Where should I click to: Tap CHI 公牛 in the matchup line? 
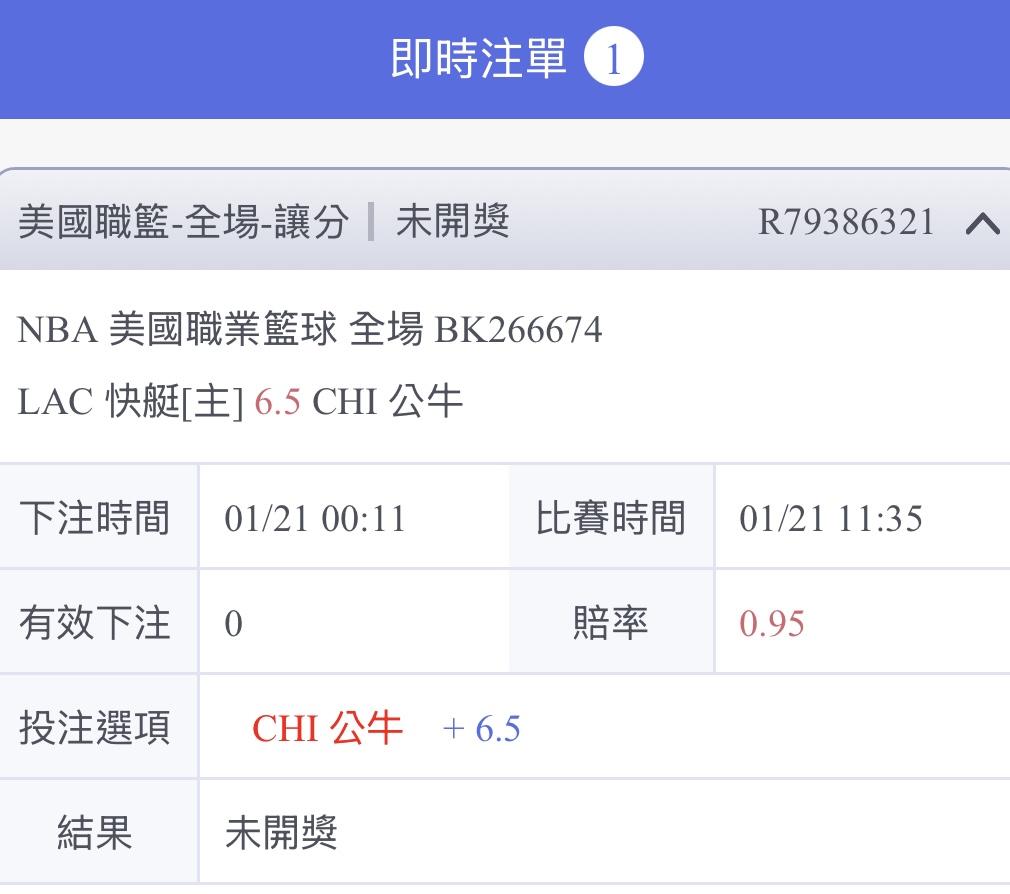[x=388, y=402]
